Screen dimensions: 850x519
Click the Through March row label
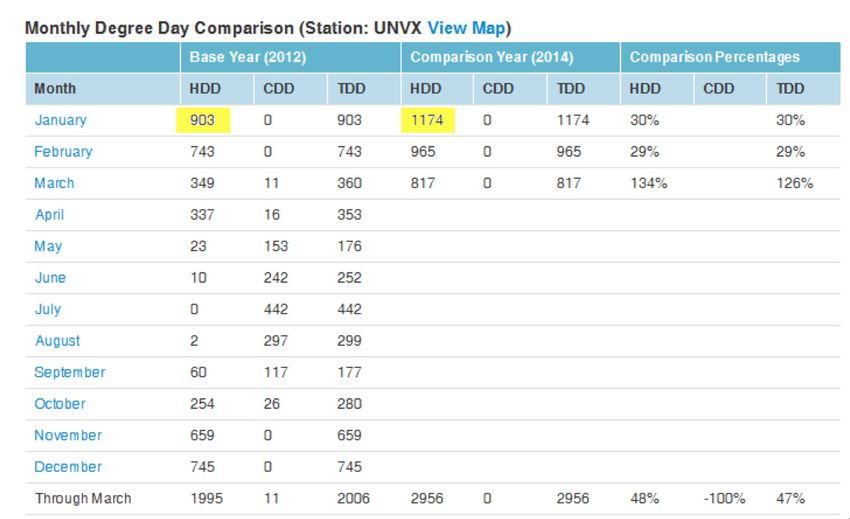point(83,498)
